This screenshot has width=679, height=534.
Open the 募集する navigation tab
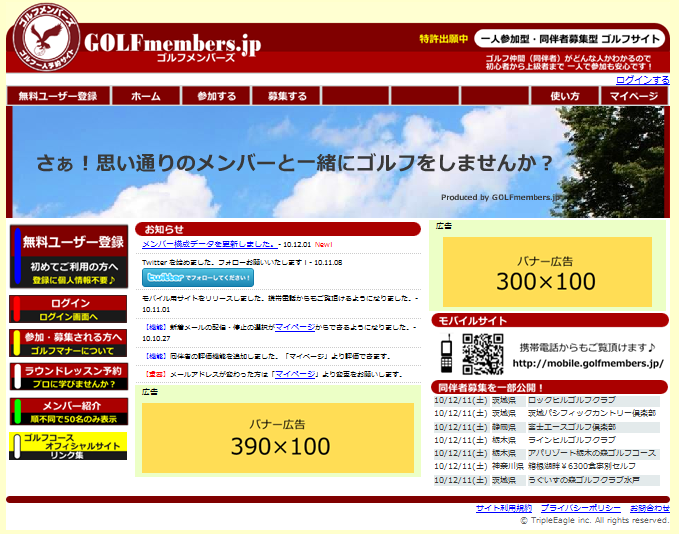tap(287, 96)
